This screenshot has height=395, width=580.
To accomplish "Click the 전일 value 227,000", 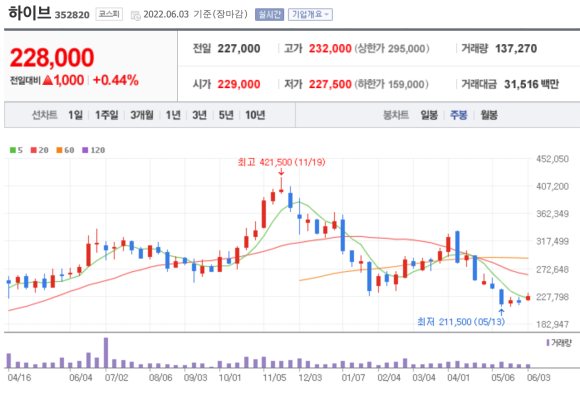I will click(x=239, y=48).
